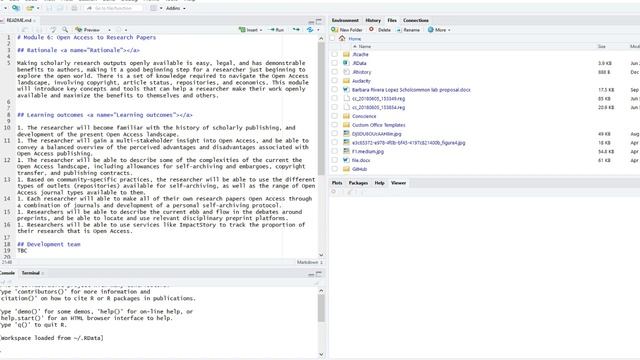Click the console vertical scrollbar thumb

[321, 307]
